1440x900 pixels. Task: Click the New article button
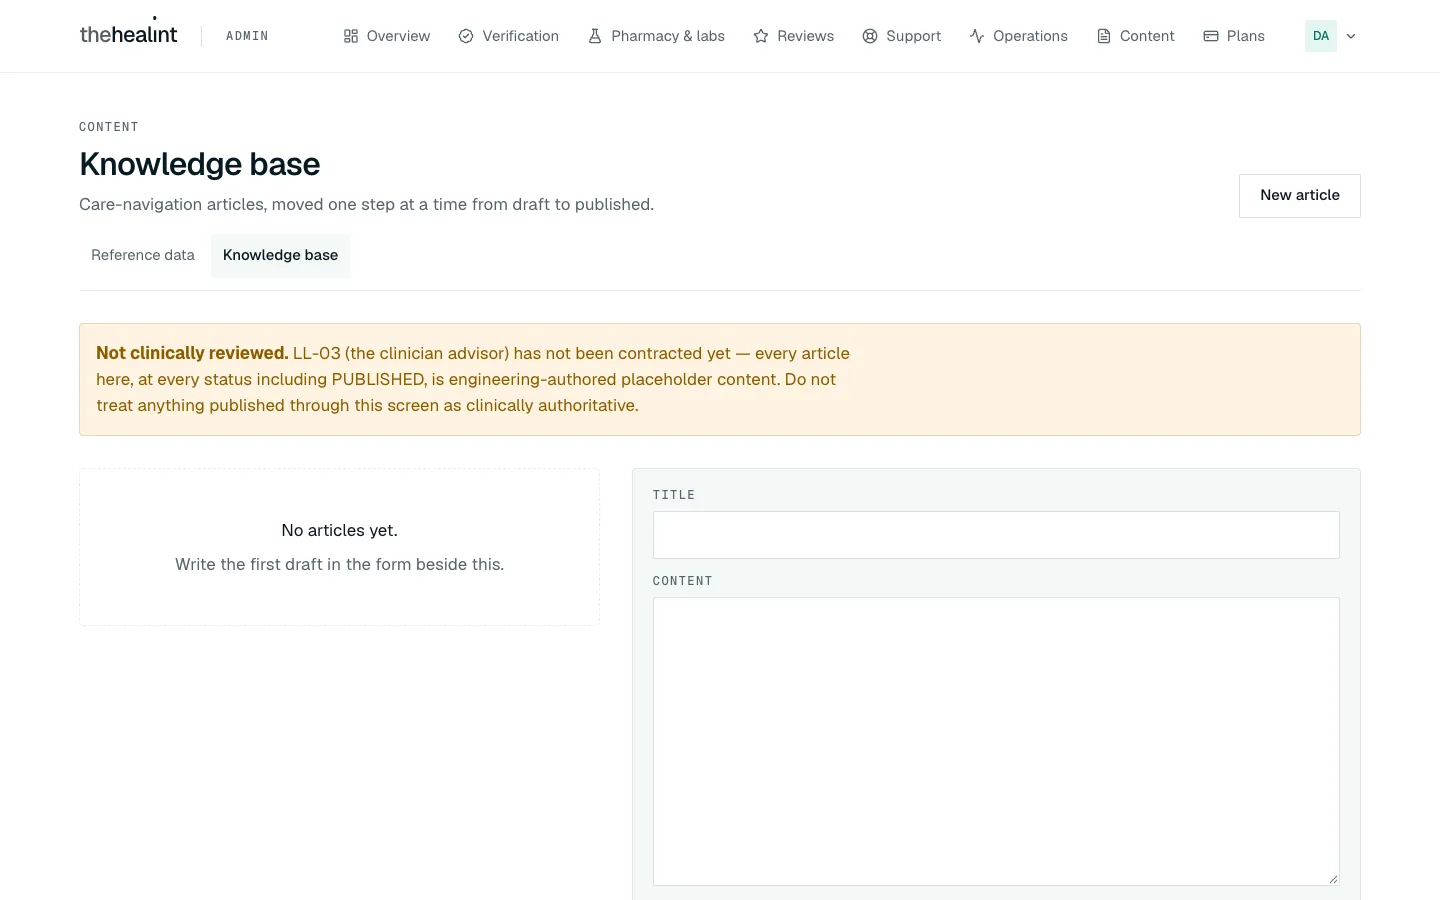point(1300,196)
